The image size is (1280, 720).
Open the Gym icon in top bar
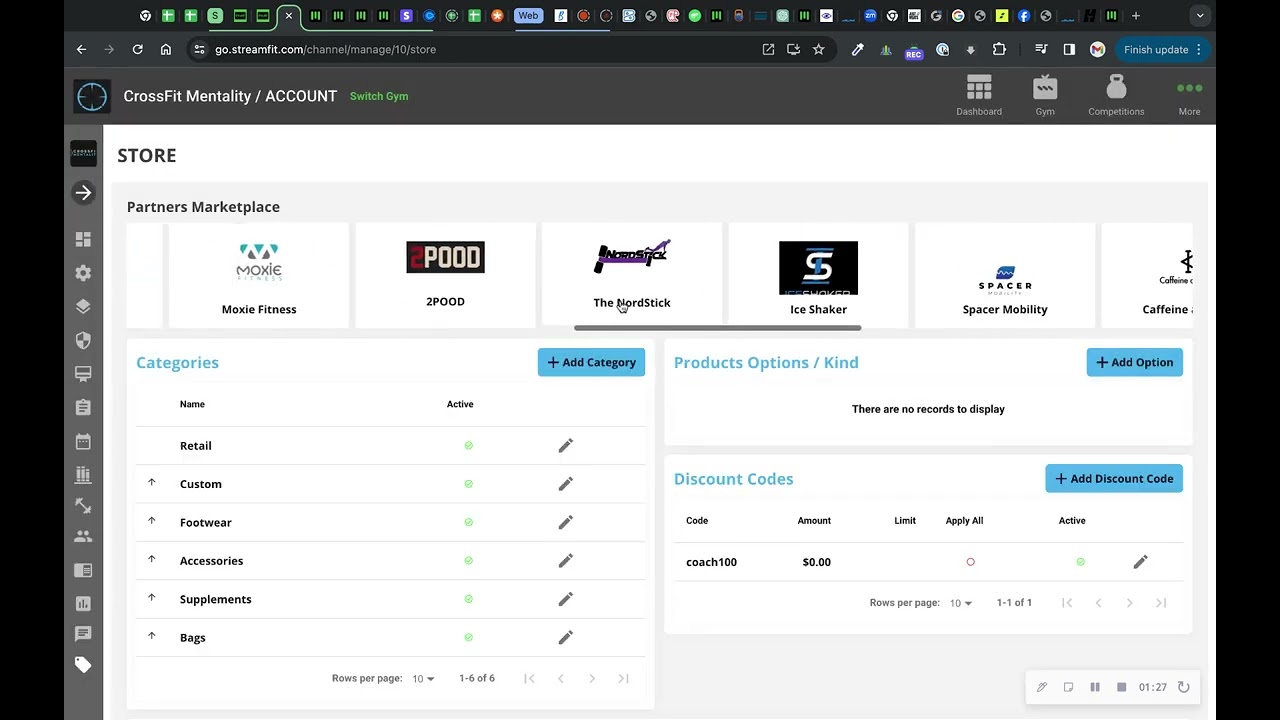tap(1045, 96)
